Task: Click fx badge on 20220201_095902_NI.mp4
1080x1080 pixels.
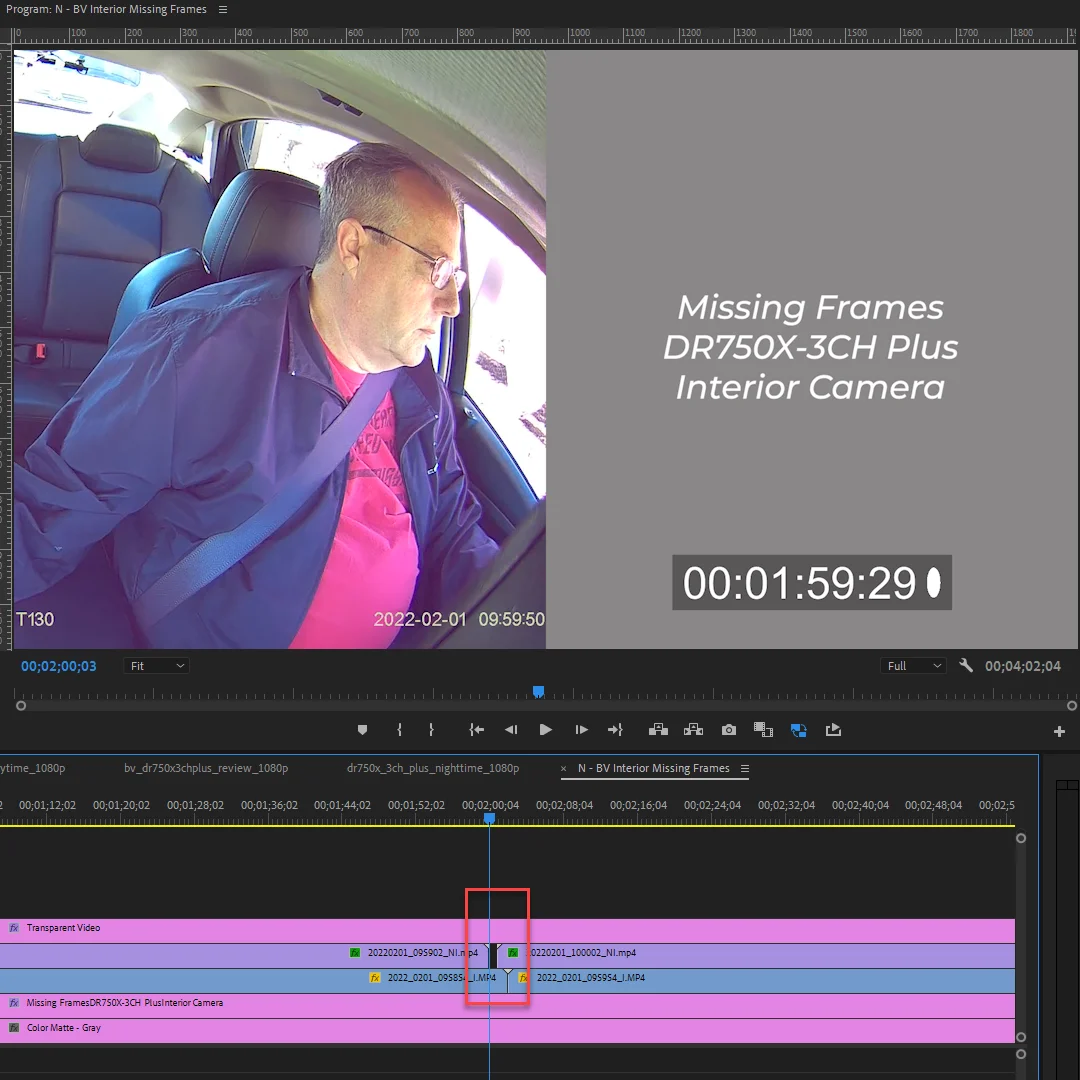Action: tap(355, 953)
